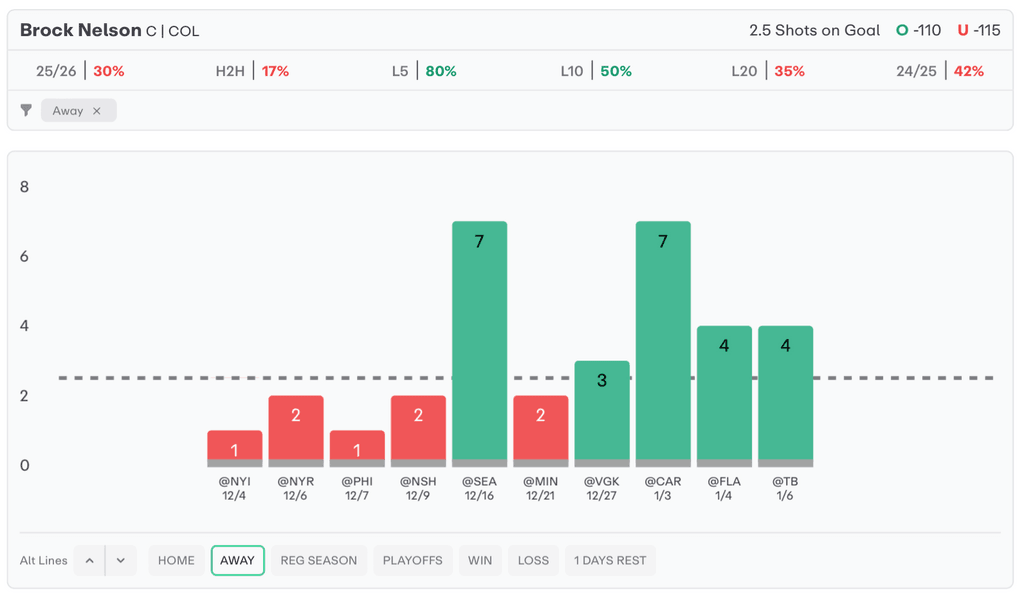This screenshot has width=1024, height=606.
Task: Lower the alt line with down chevron
Action: pyautogui.click(x=120, y=561)
